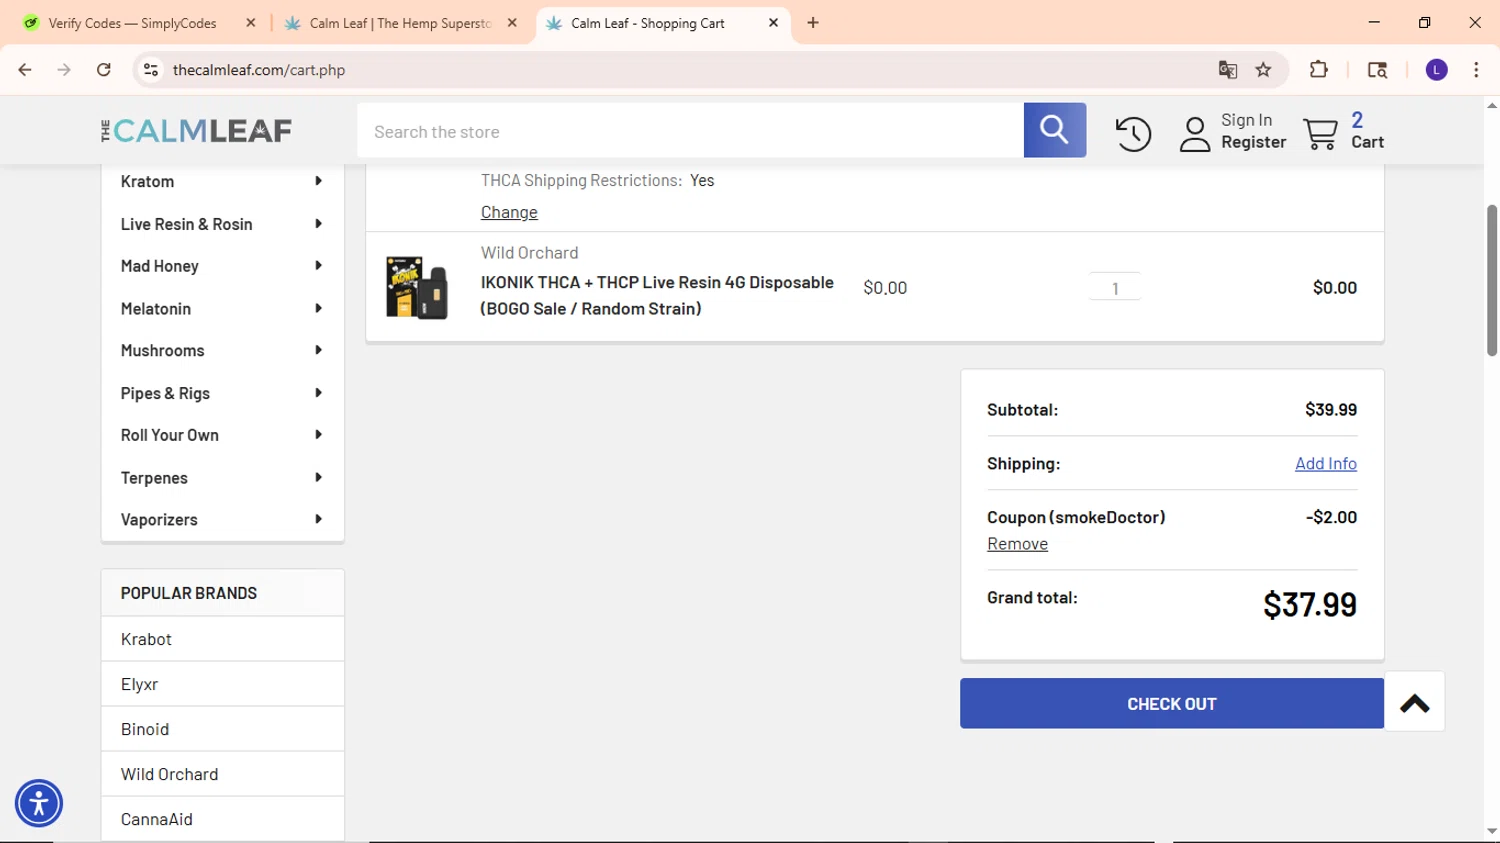1500x843 pixels.
Task: Click the CALMLEAF logo
Action: [196, 131]
